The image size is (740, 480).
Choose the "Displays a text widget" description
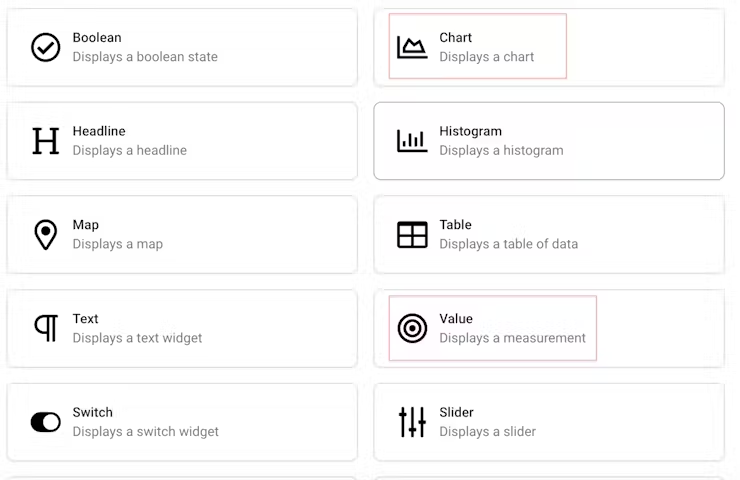pos(137,338)
